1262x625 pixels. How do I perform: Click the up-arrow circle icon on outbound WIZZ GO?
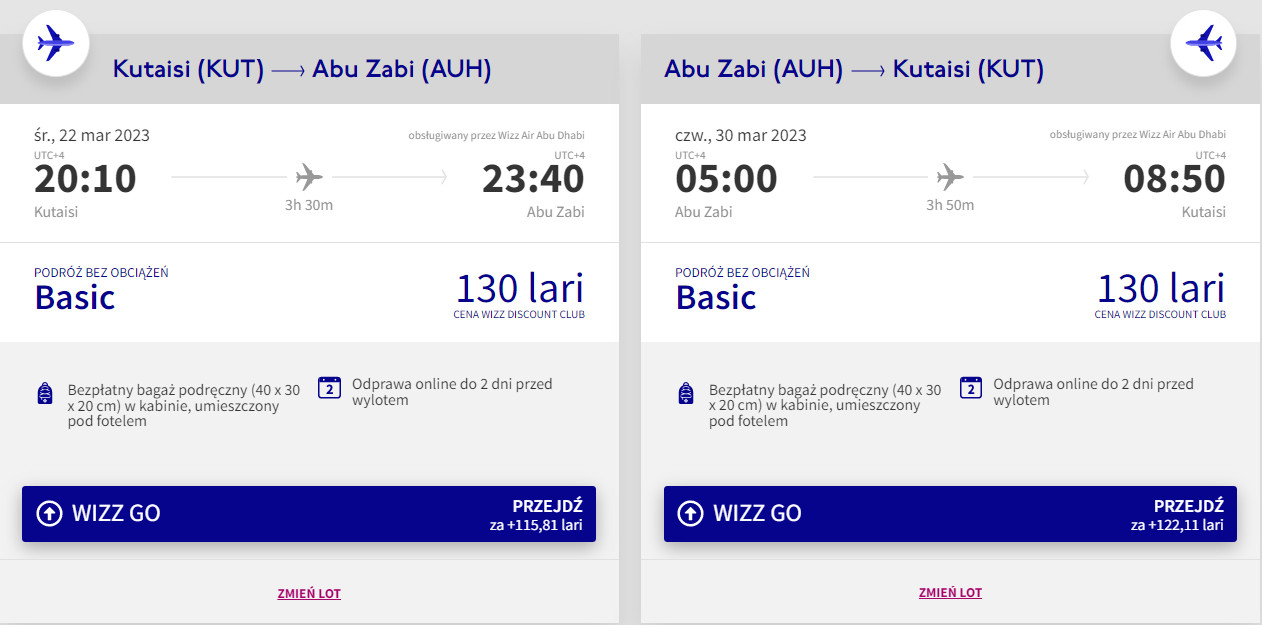(x=49, y=513)
